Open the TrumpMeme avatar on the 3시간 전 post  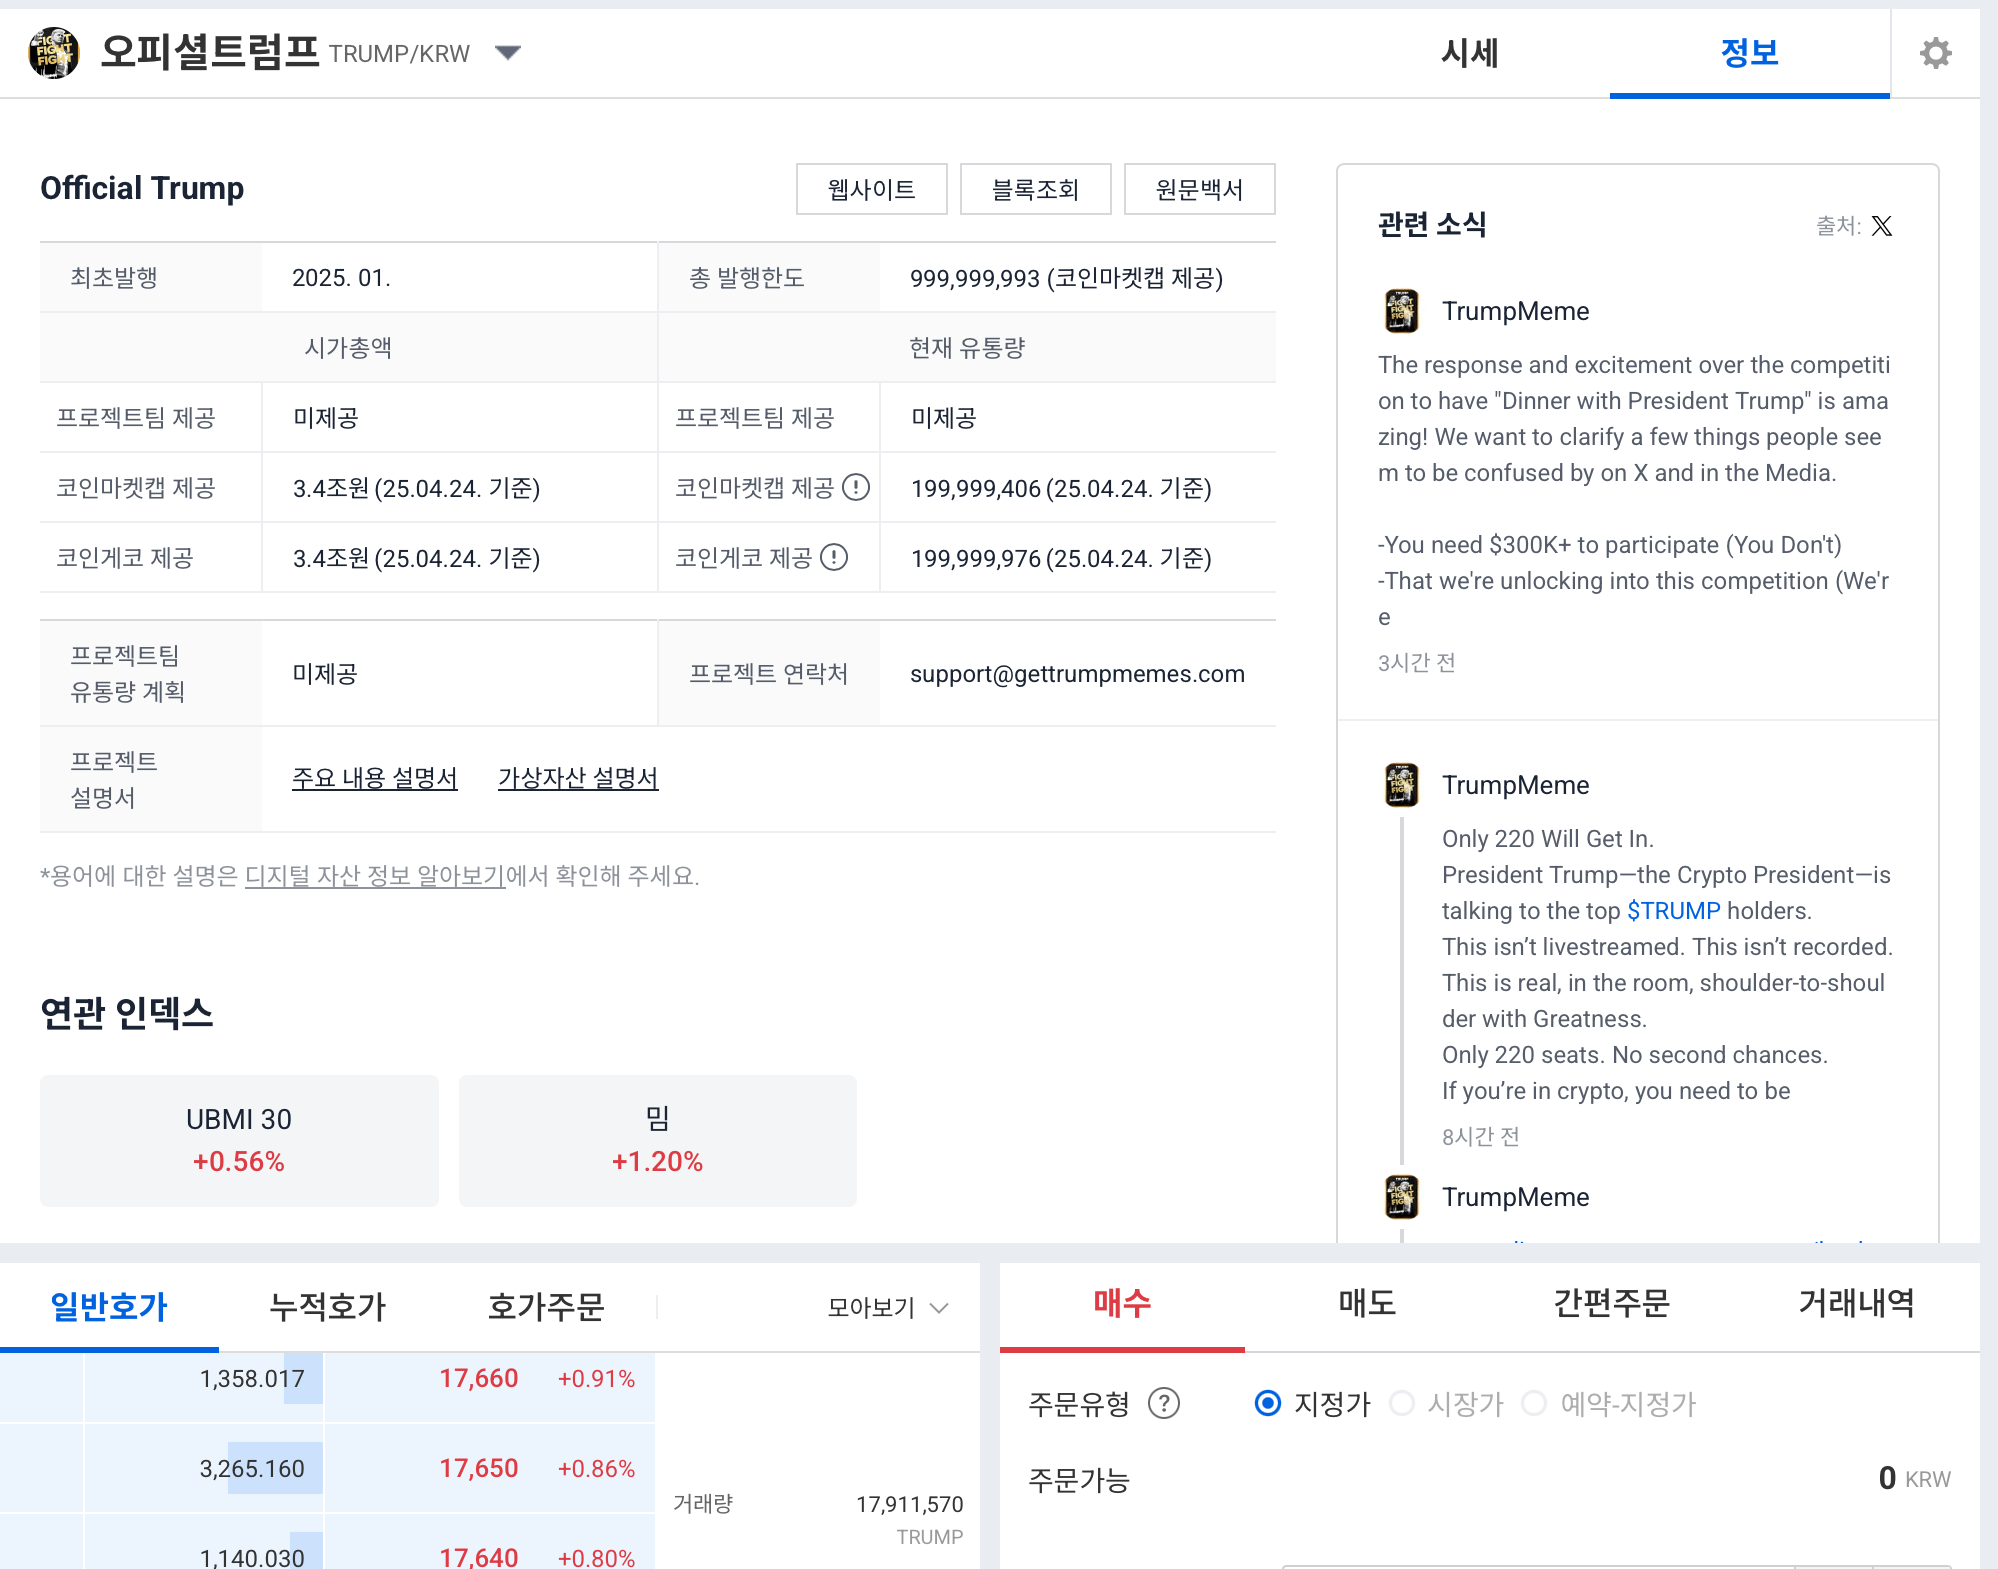coord(1401,311)
